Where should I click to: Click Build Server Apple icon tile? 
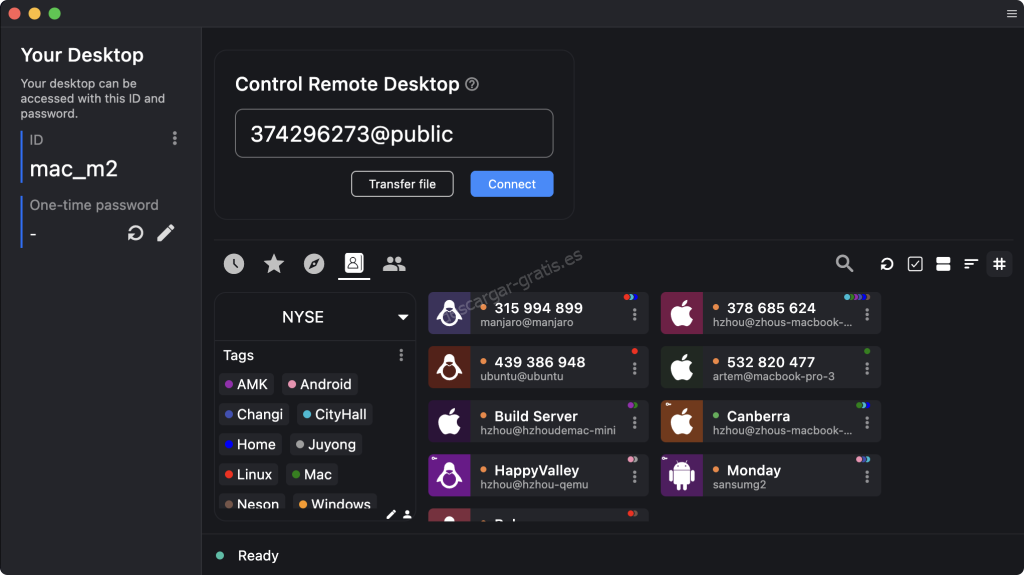pyautogui.click(x=449, y=421)
